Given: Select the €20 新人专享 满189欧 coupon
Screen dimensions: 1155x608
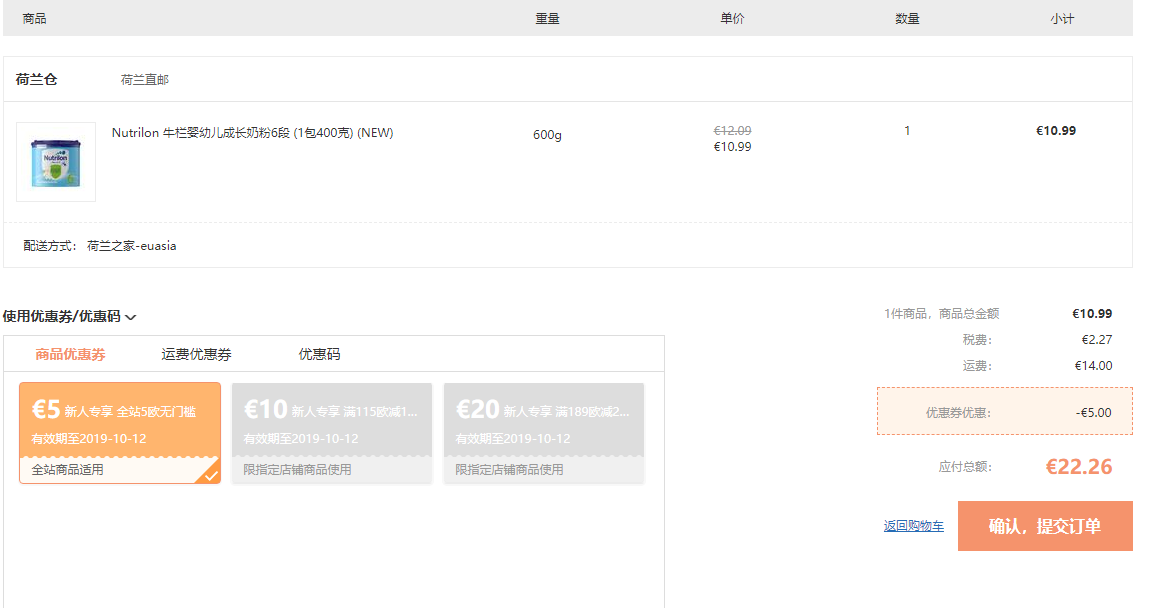Looking at the screenshot, I should tap(544, 433).
